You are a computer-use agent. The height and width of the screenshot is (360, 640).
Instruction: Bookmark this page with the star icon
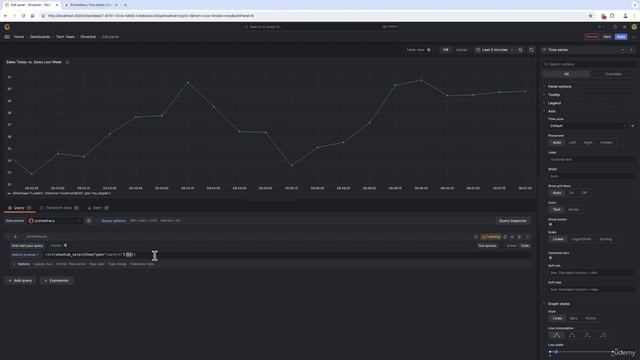(x=590, y=16)
